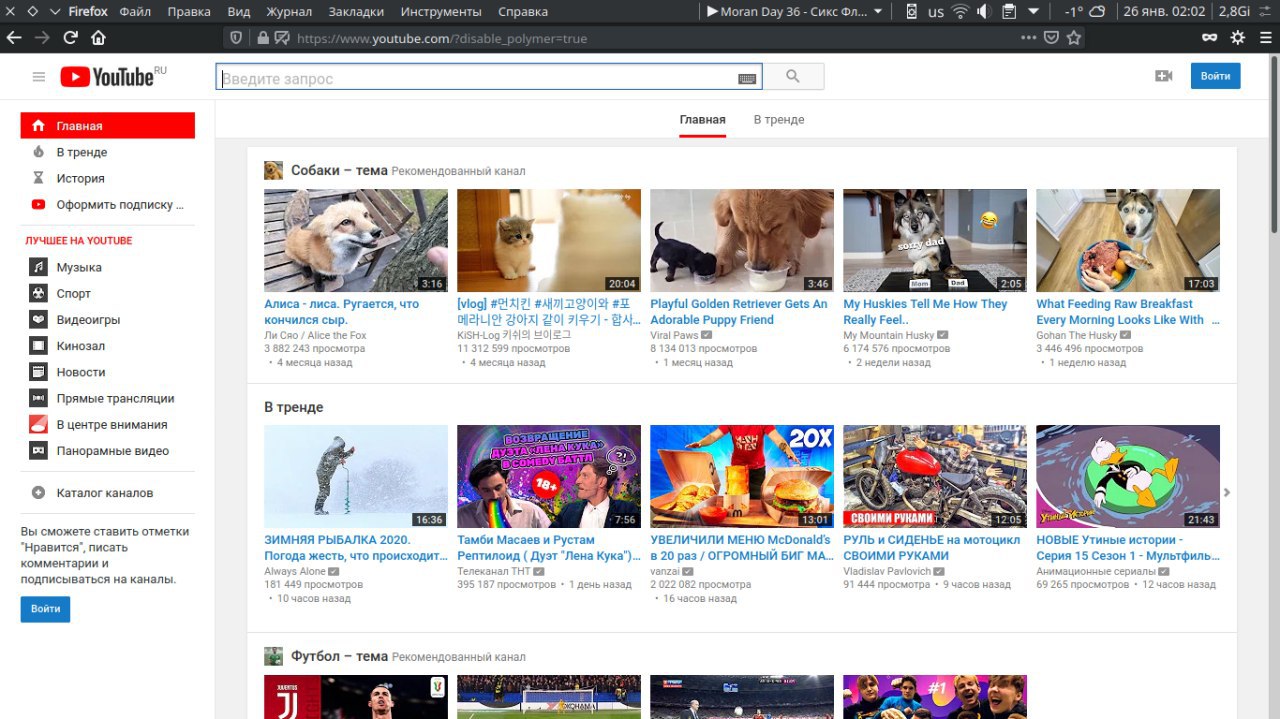
Task: Toggle YouTube guide hamburger menu
Action: (x=39, y=77)
